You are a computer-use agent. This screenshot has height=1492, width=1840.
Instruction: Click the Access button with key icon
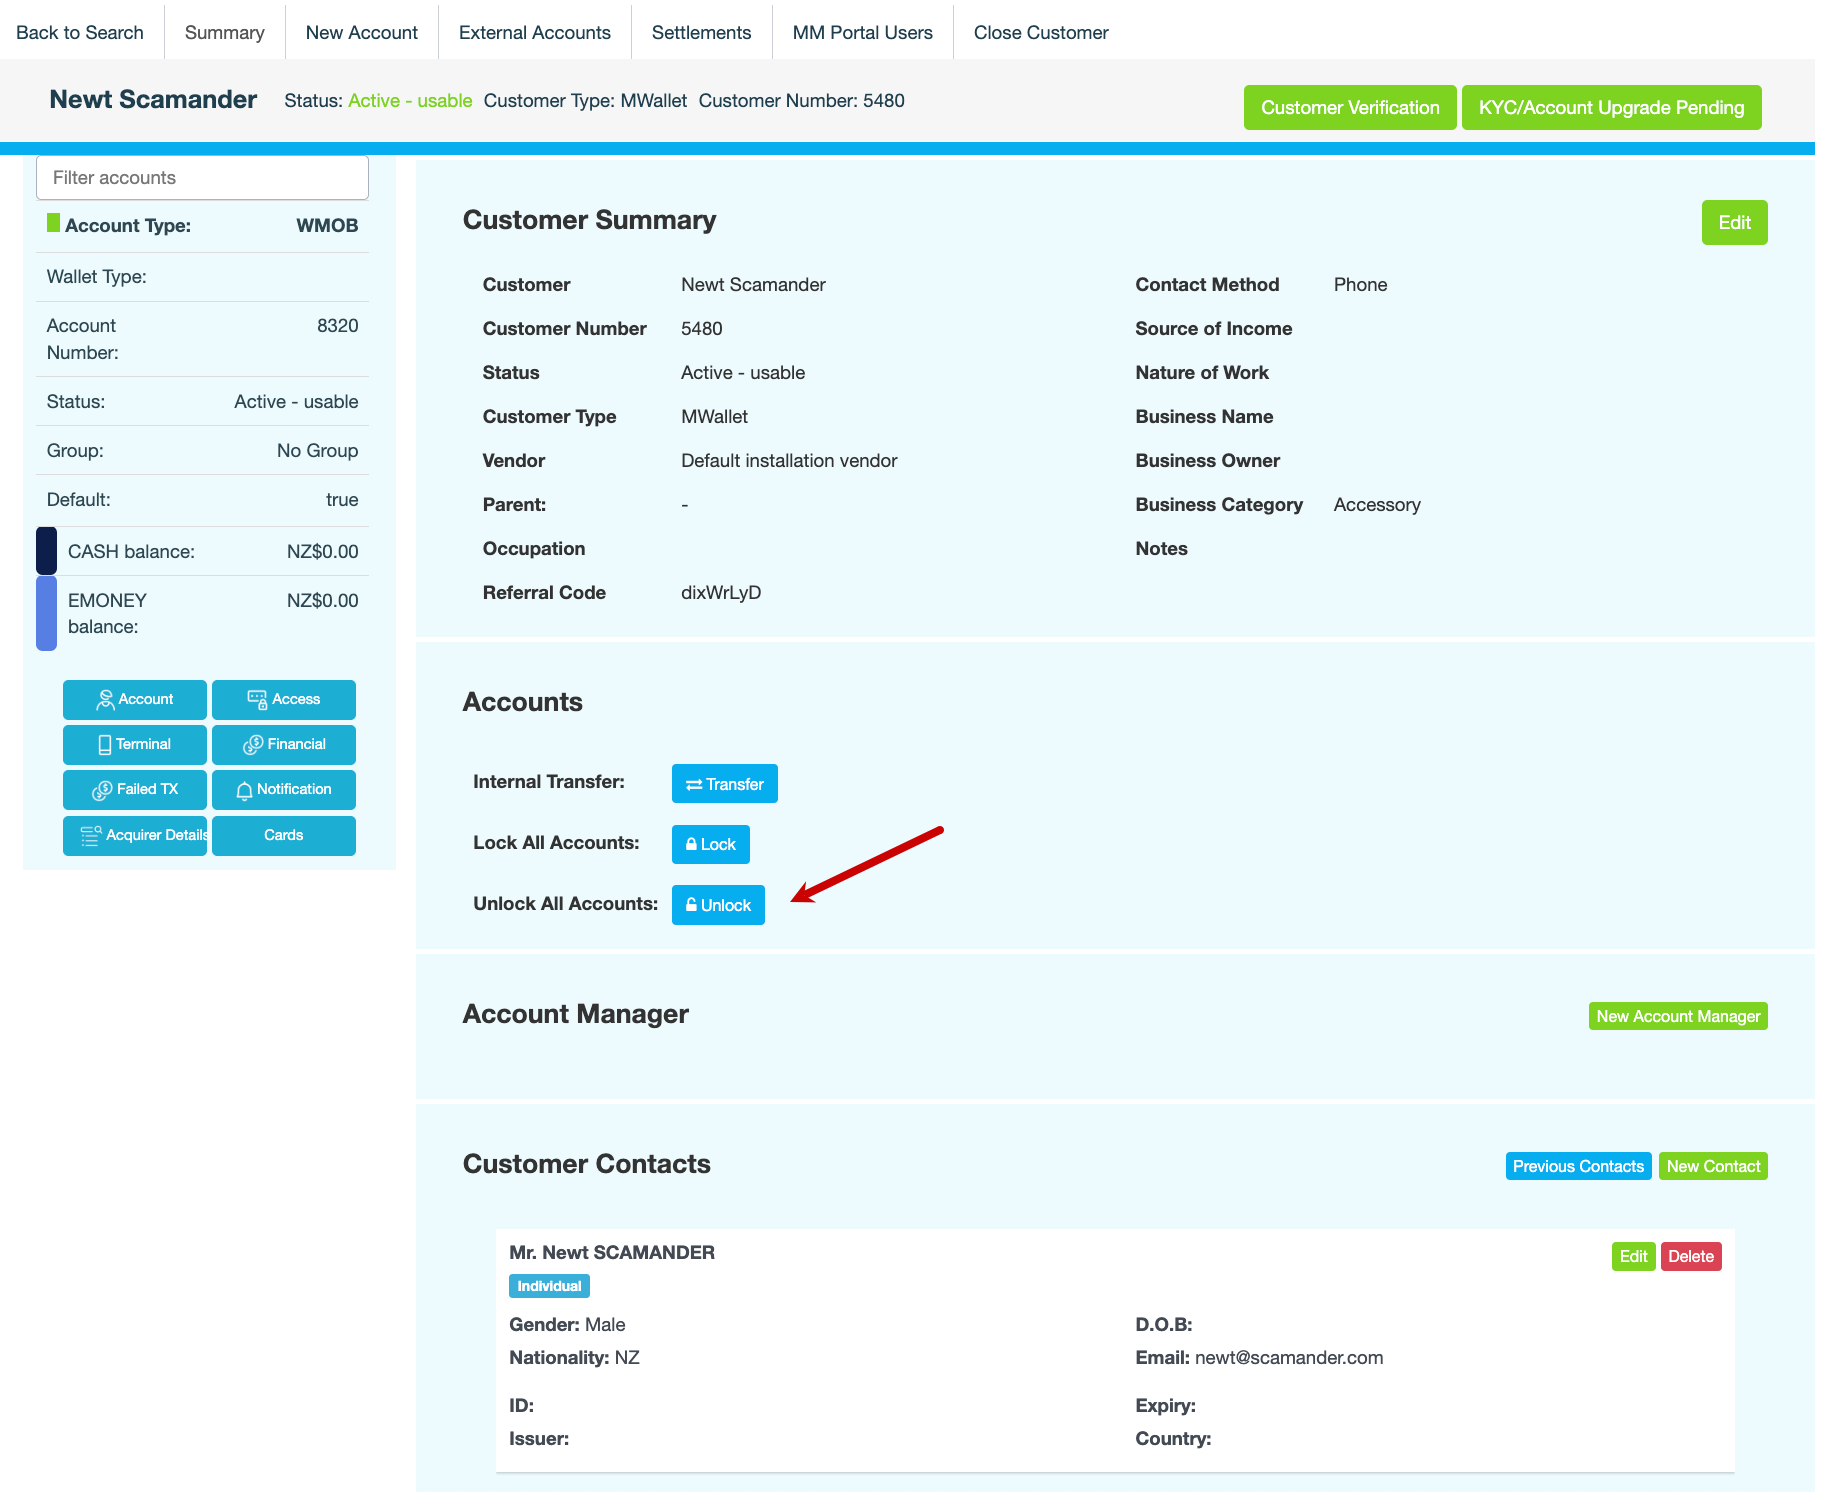[x=284, y=700]
